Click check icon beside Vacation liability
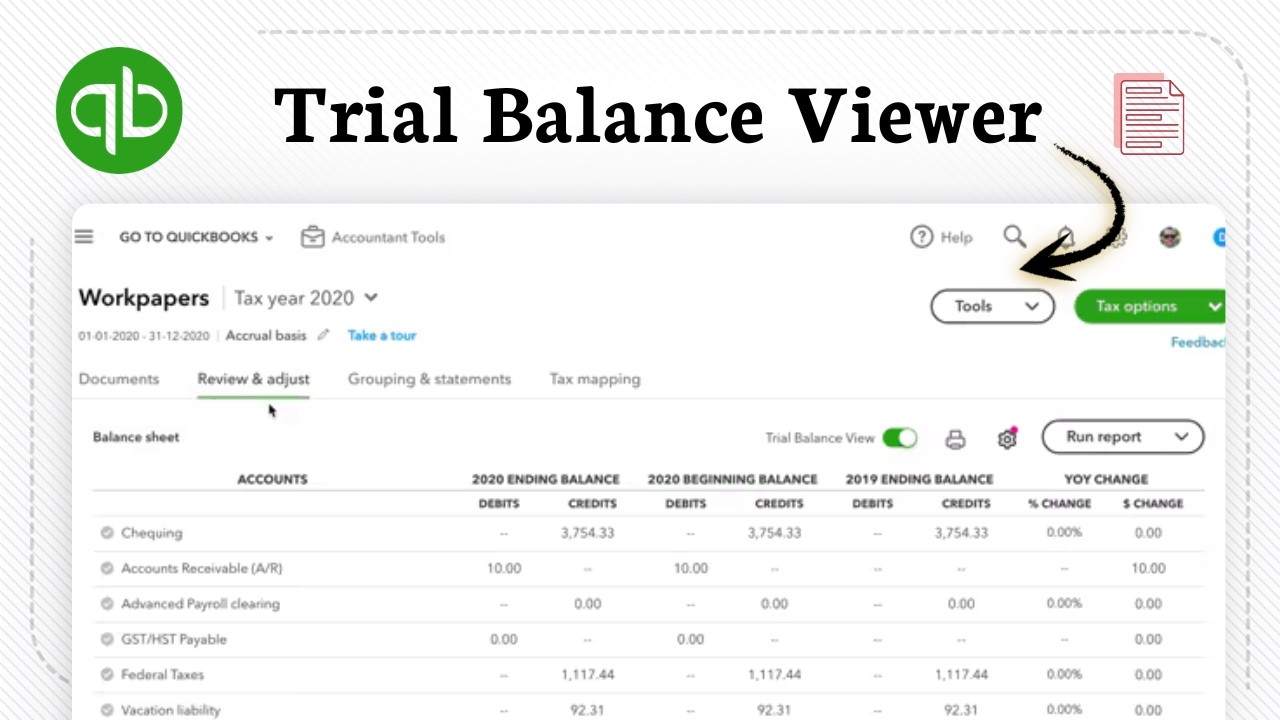The image size is (1280, 720). (106, 710)
